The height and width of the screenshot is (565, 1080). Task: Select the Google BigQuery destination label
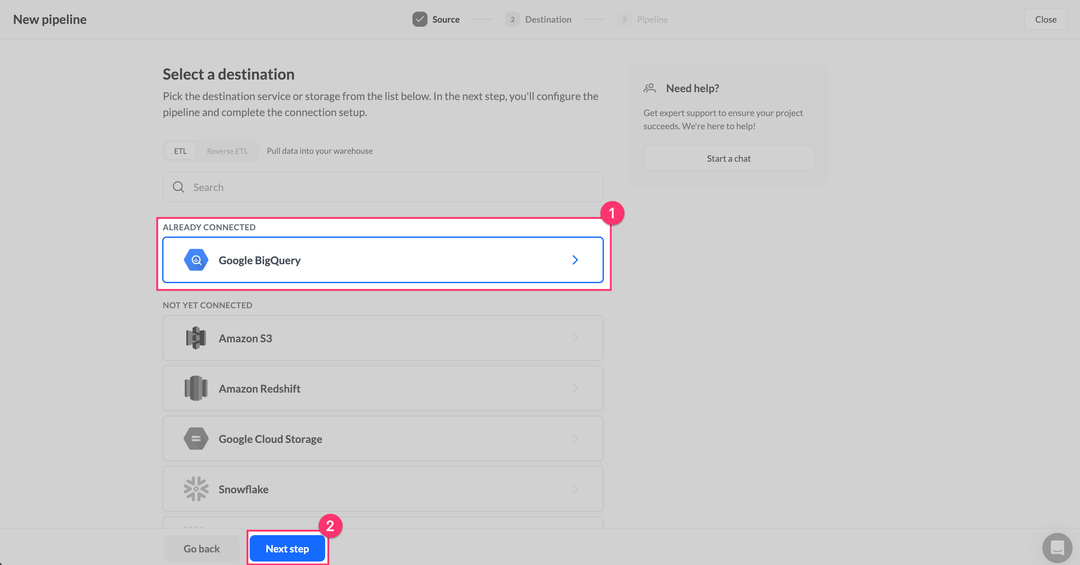[x=260, y=260]
